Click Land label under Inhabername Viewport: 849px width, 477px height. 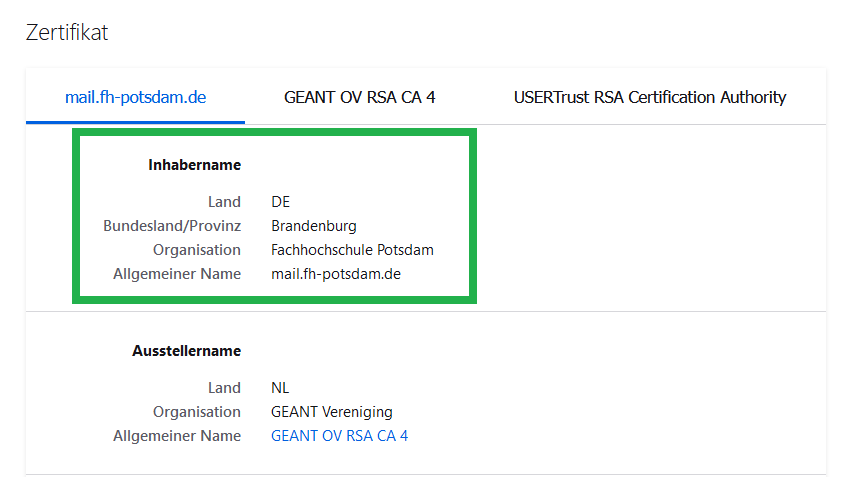coord(224,202)
